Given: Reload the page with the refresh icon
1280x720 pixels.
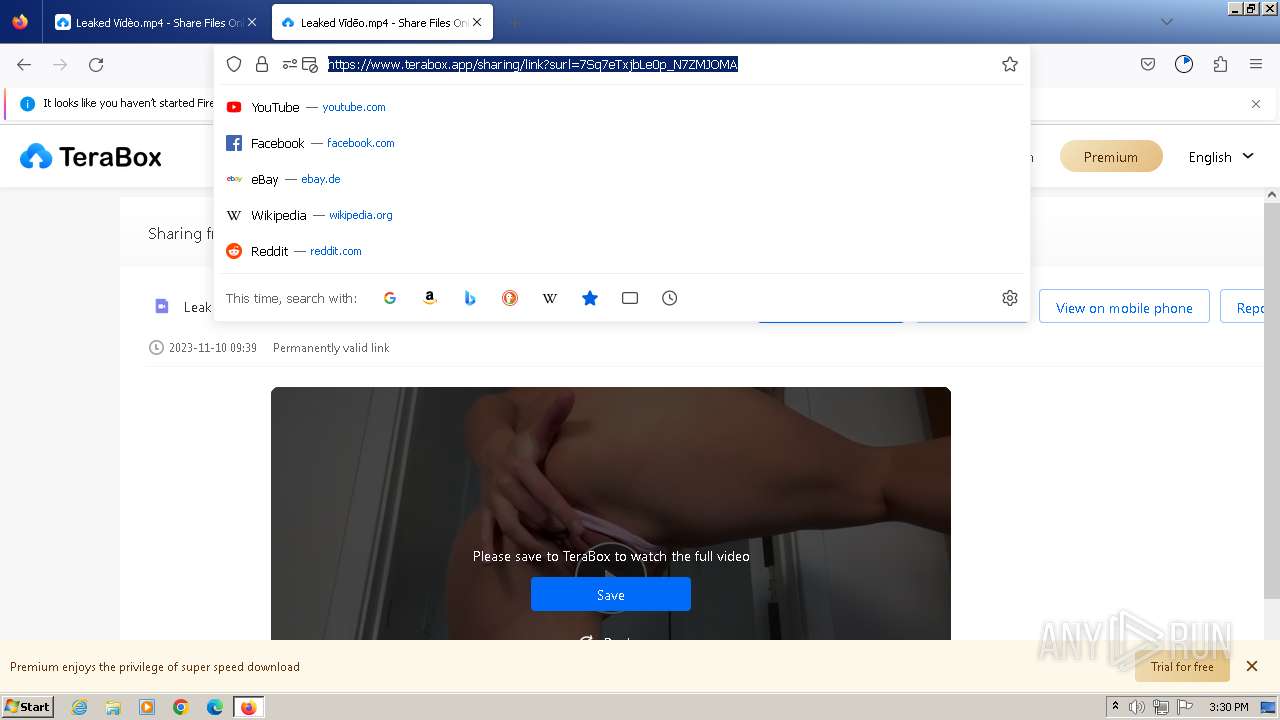Looking at the screenshot, I should (96, 64).
